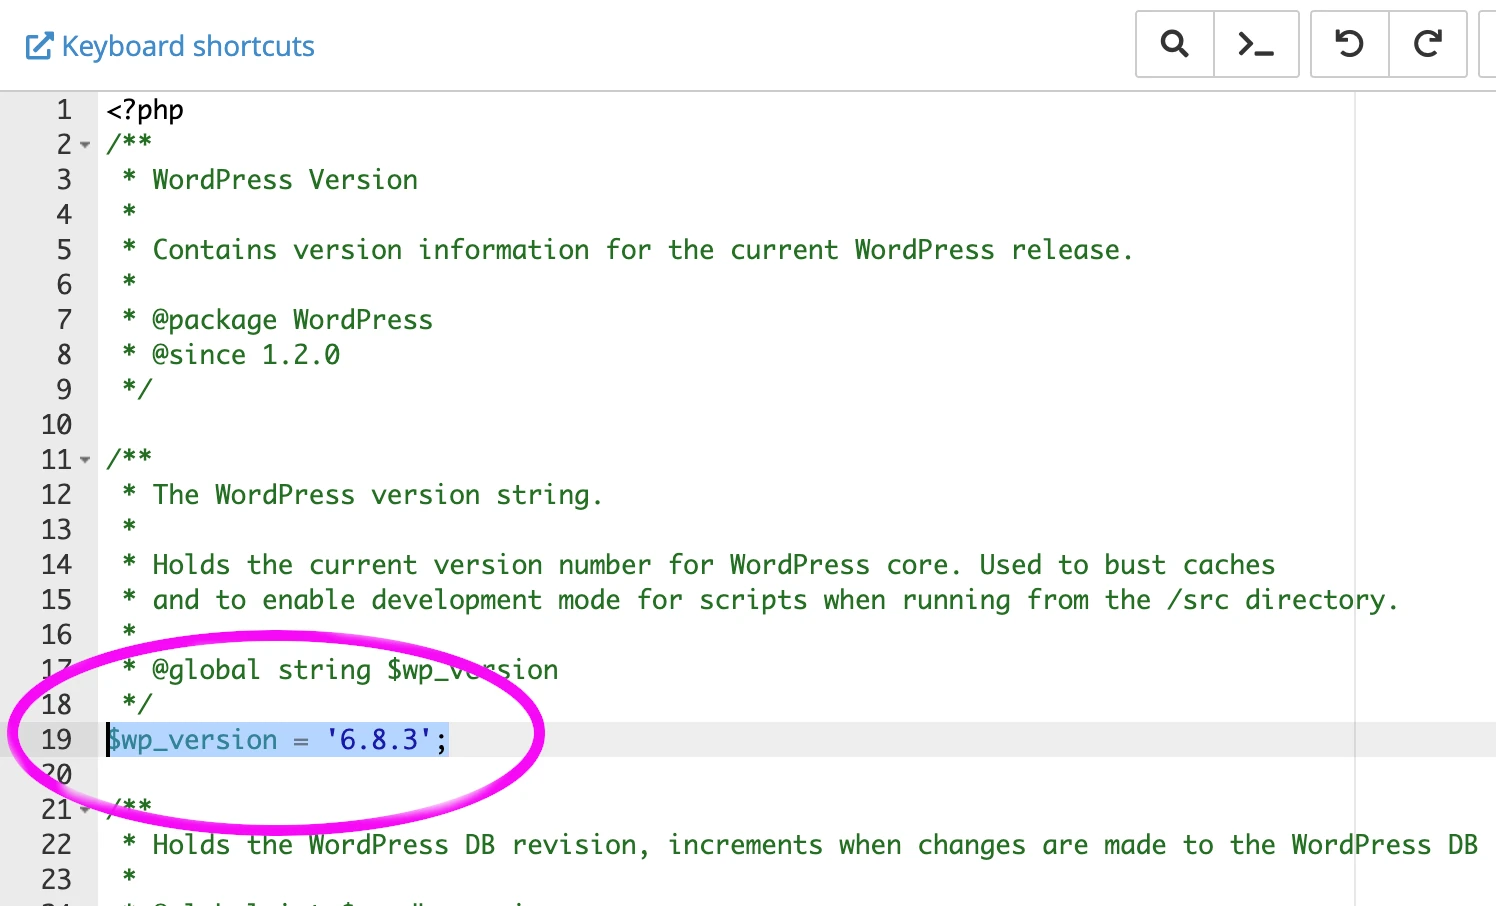Open the Keyboard shortcuts link
Viewport: 1496px width, 906px height.
click(x=188, y=45)
